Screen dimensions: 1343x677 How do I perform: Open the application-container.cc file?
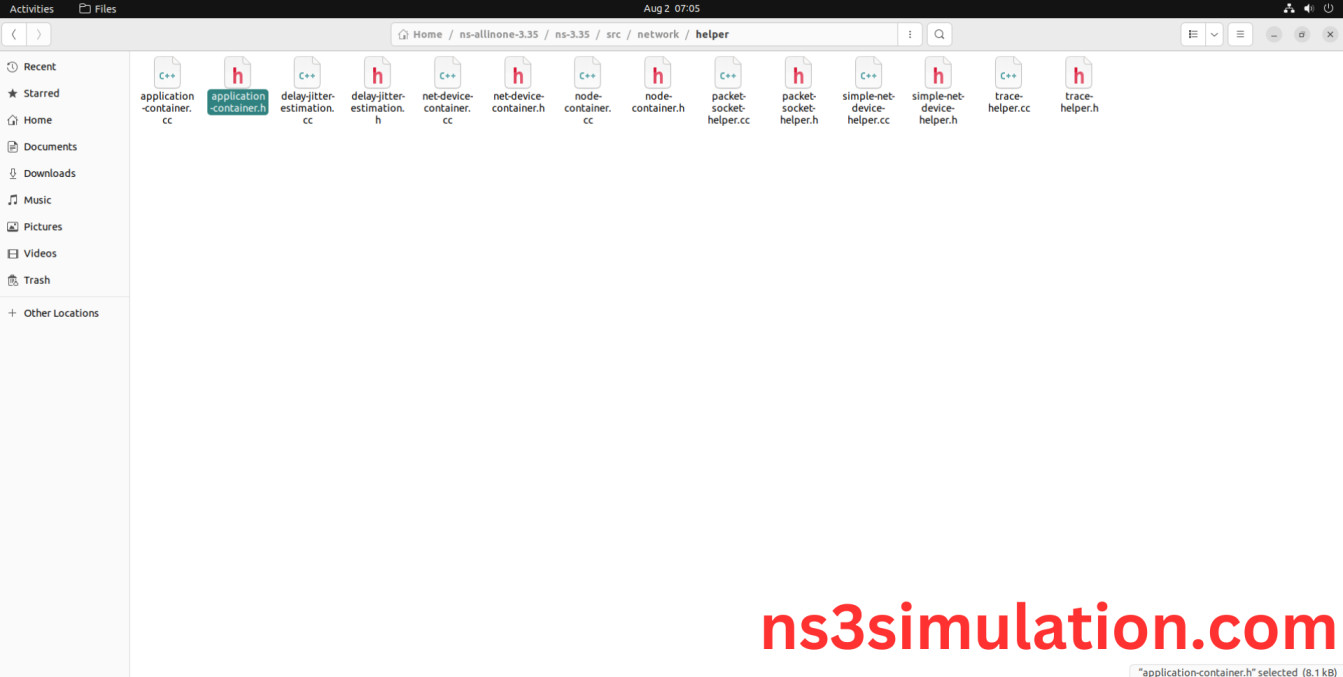click(x=167, y=74)
